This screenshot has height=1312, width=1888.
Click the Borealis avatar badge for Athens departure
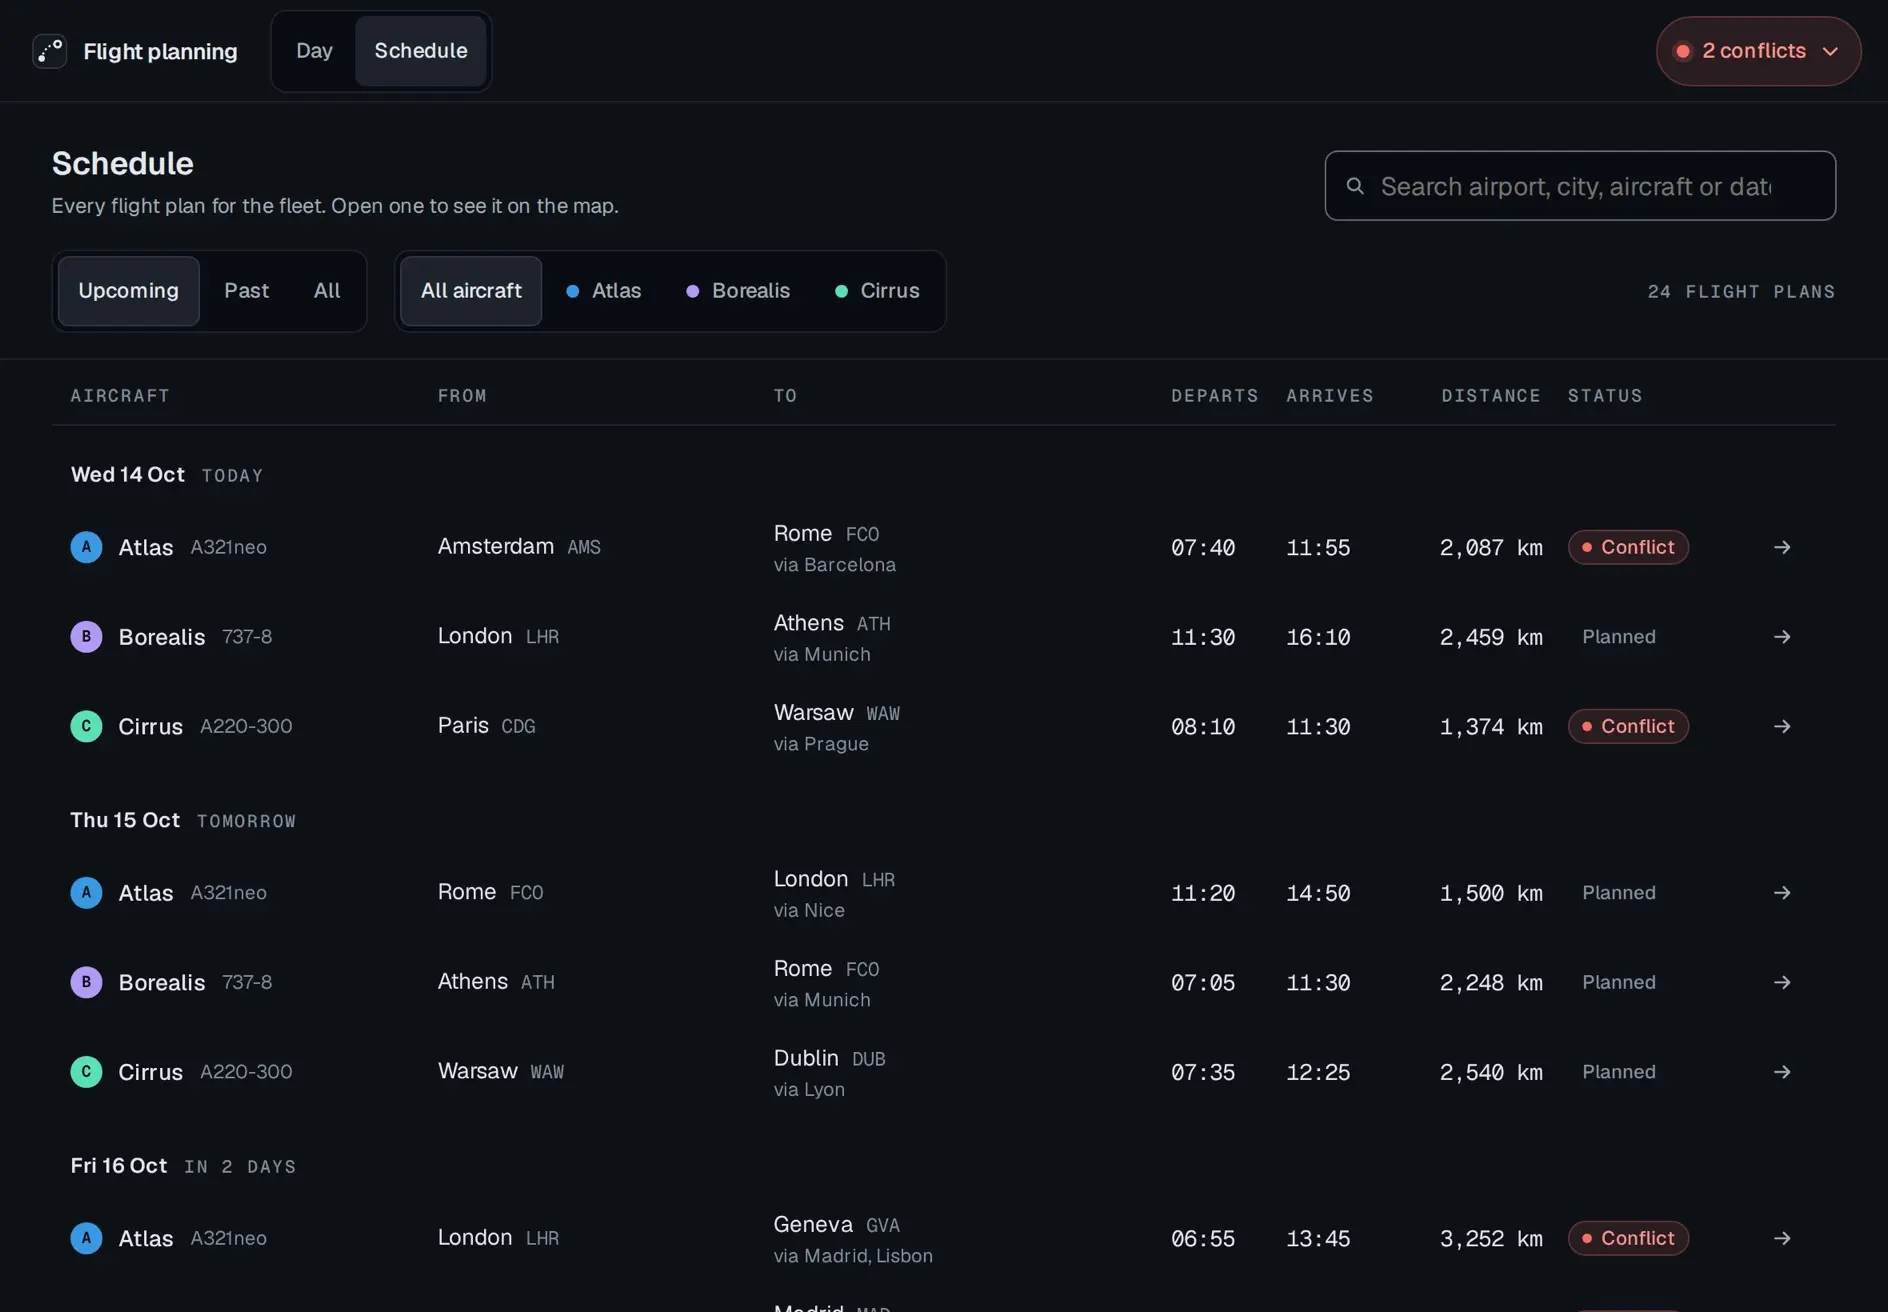(86, 982)
